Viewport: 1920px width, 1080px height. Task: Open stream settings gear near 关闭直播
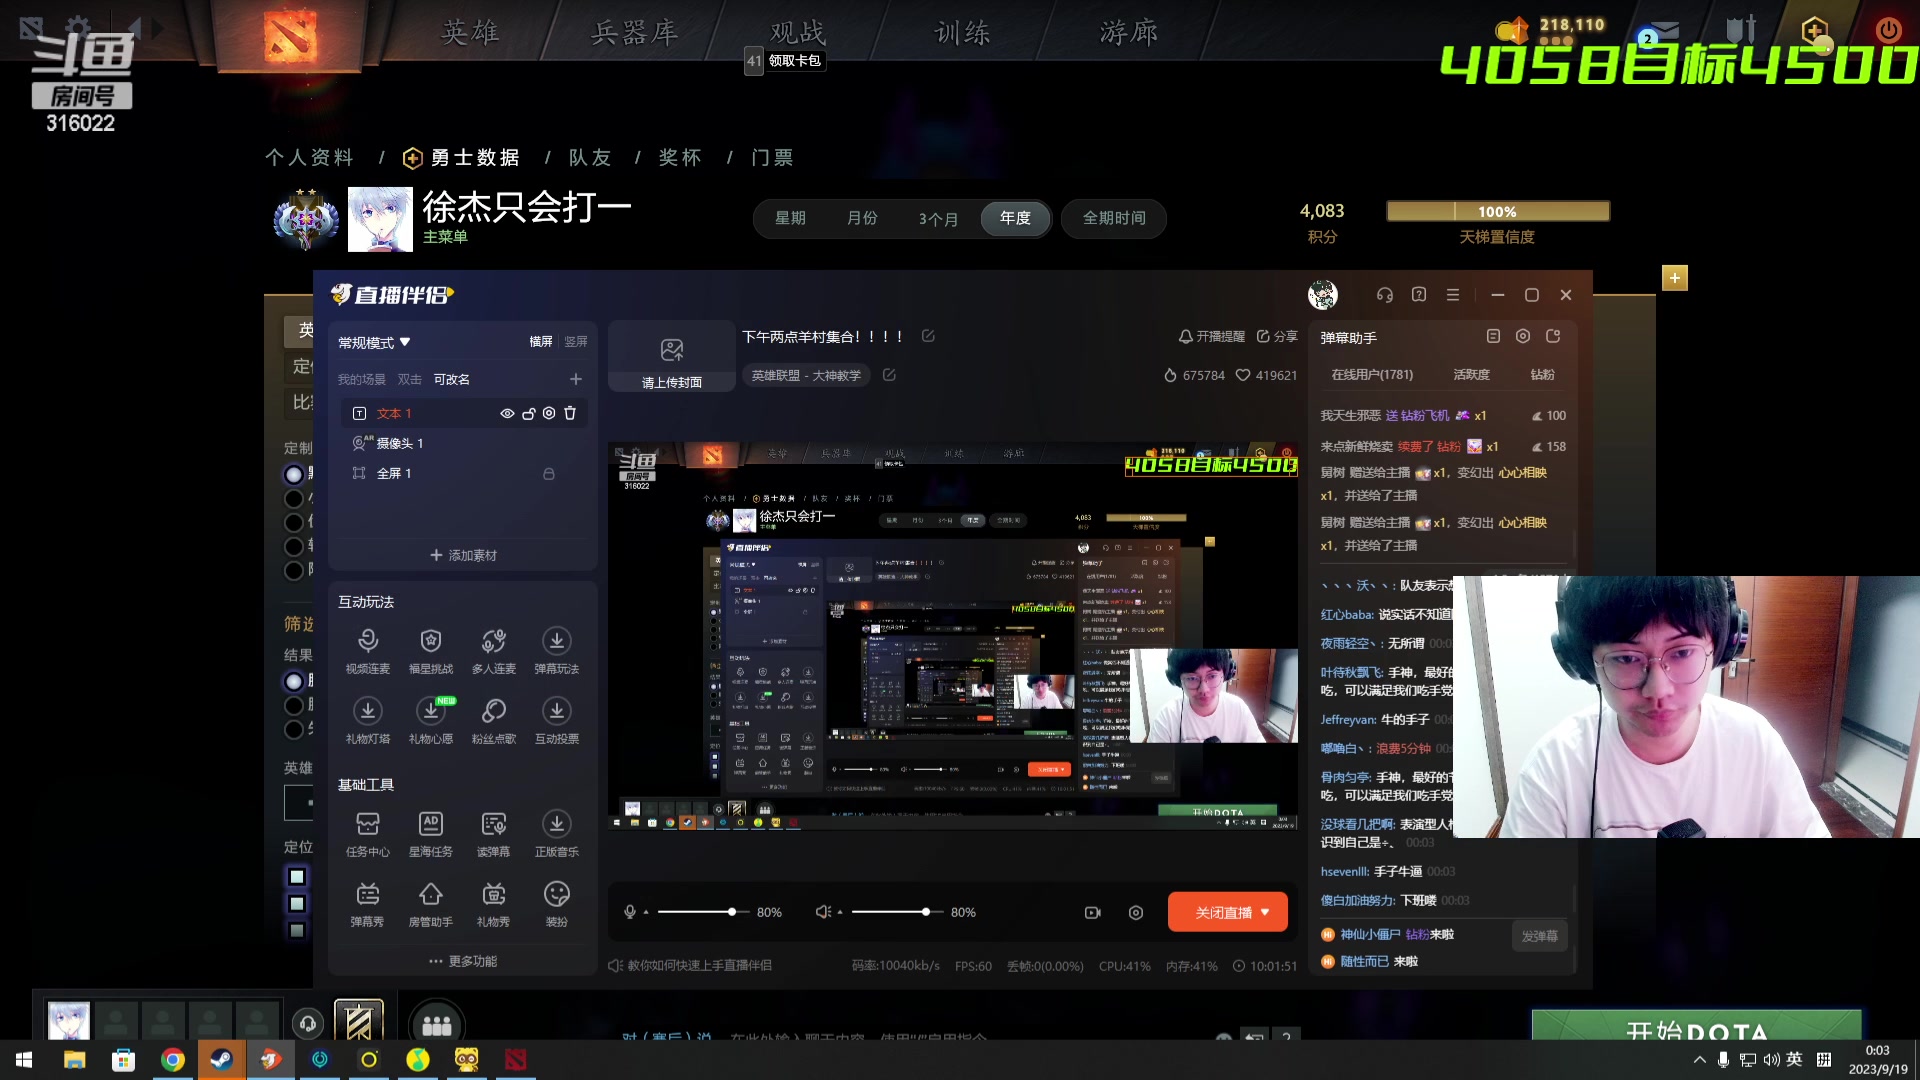[x=1136, y=912]
